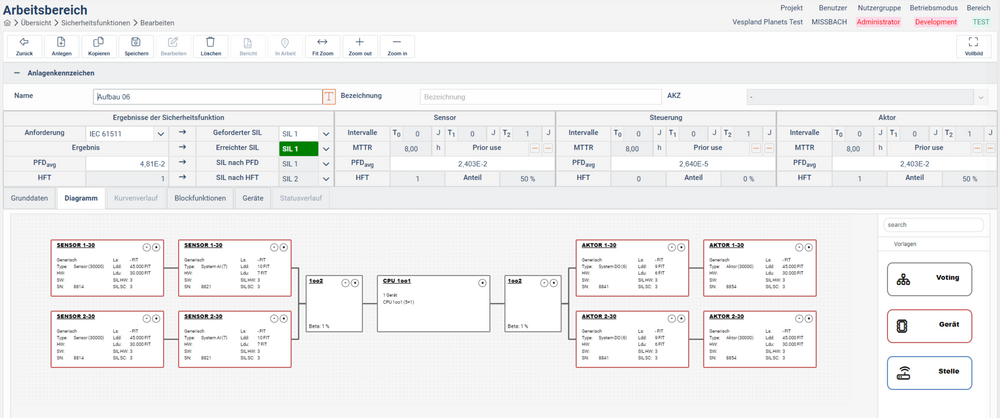The image size is (1000, 418).
Task: Open the Geforderter SIL dropdown
Action: coord(326,133)
